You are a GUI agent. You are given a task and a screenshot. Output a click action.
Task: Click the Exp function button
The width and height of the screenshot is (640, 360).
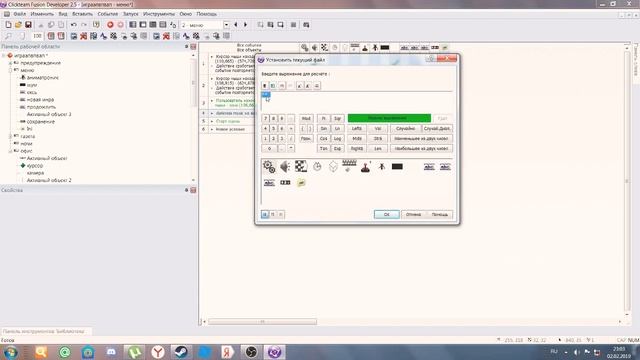tap(338, 149)
